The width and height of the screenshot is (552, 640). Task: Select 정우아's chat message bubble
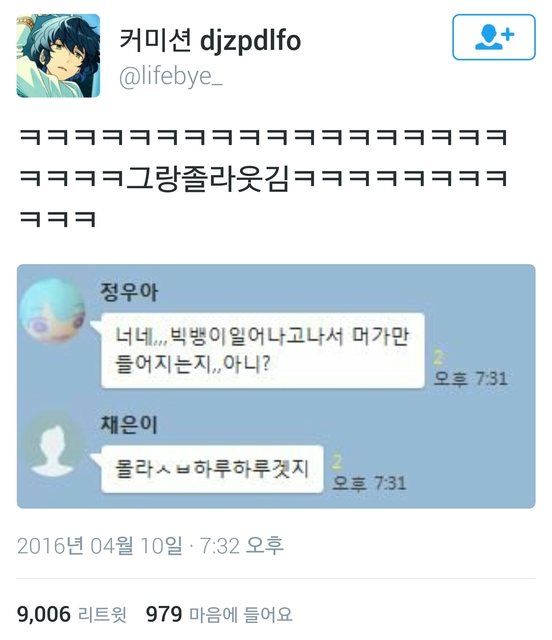pos(263,350)
